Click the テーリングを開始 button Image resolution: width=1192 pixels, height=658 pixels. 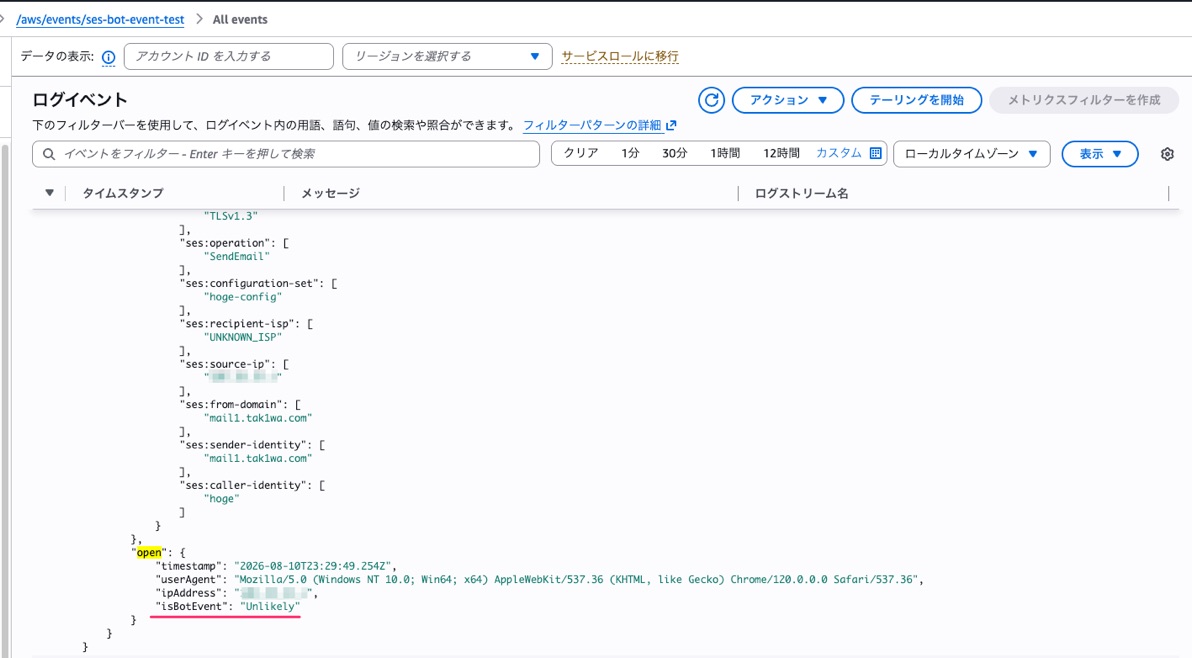coord(916,100)
